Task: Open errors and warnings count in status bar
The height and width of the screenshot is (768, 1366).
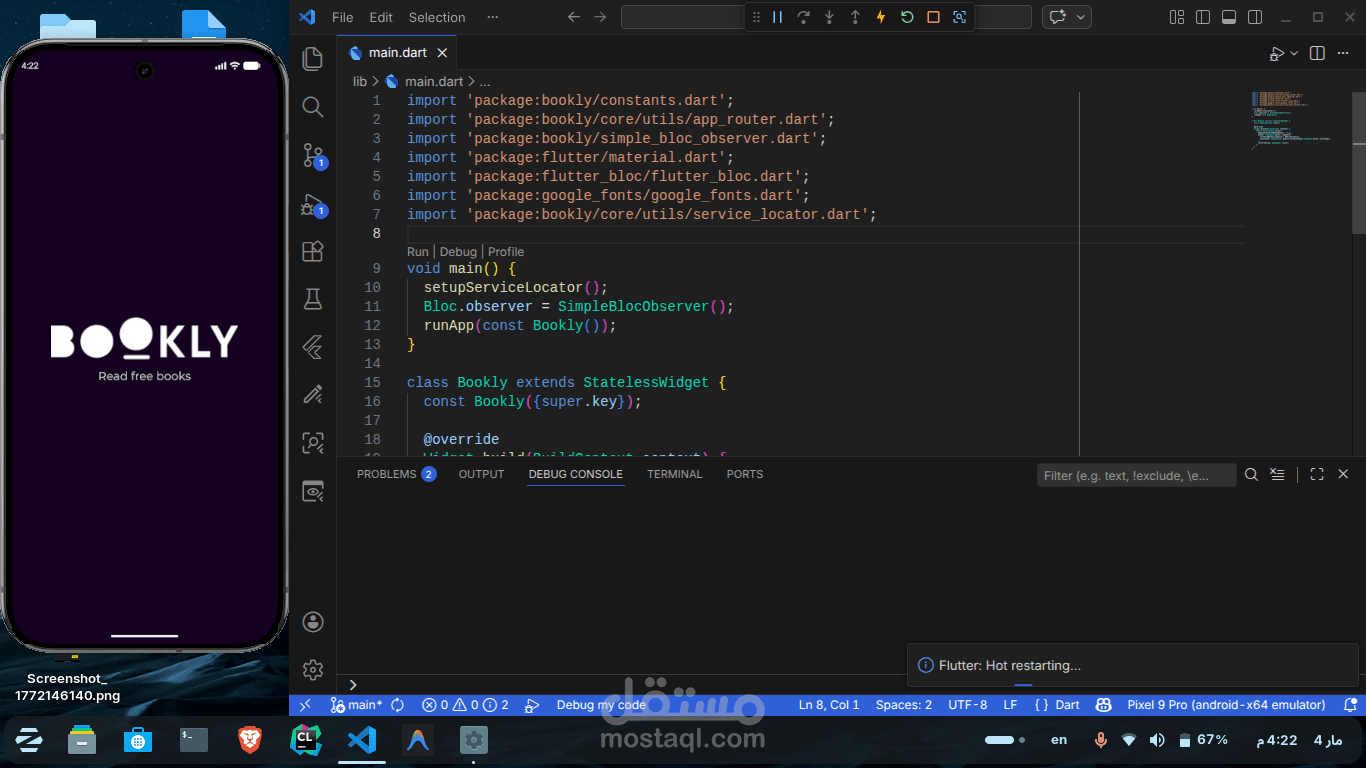Action: tap(465, 705)
